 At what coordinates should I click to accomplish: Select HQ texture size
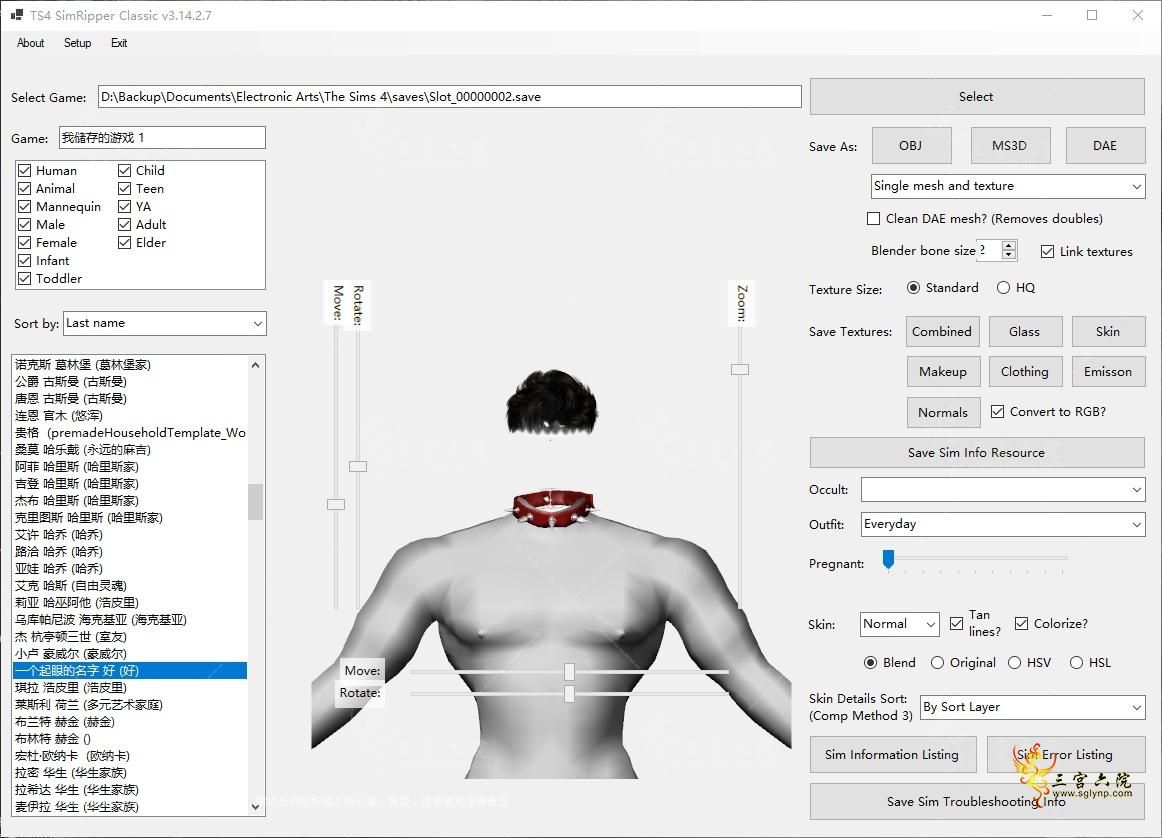point(1003,287)
